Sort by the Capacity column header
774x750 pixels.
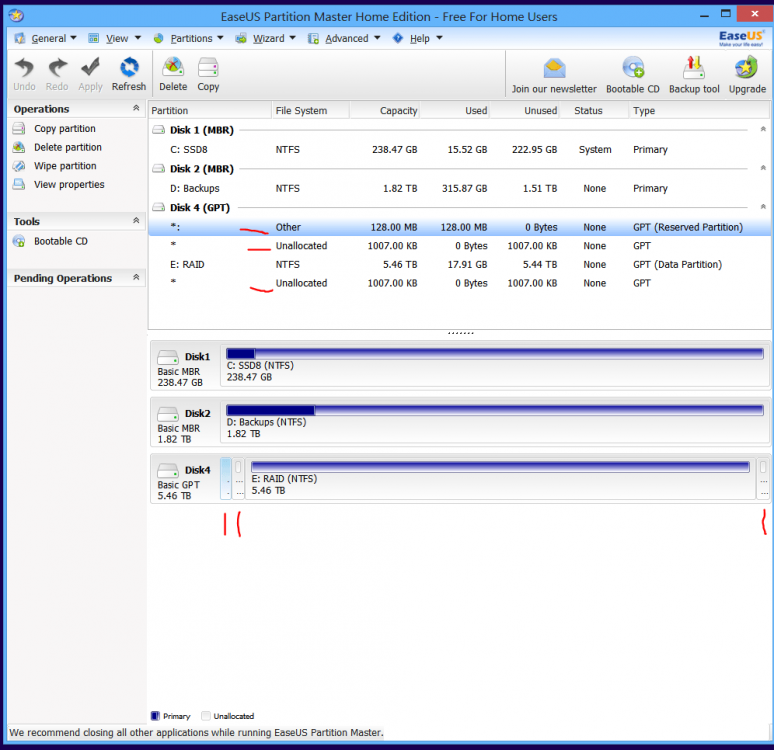pyautogui.click(x=385, y=111)
